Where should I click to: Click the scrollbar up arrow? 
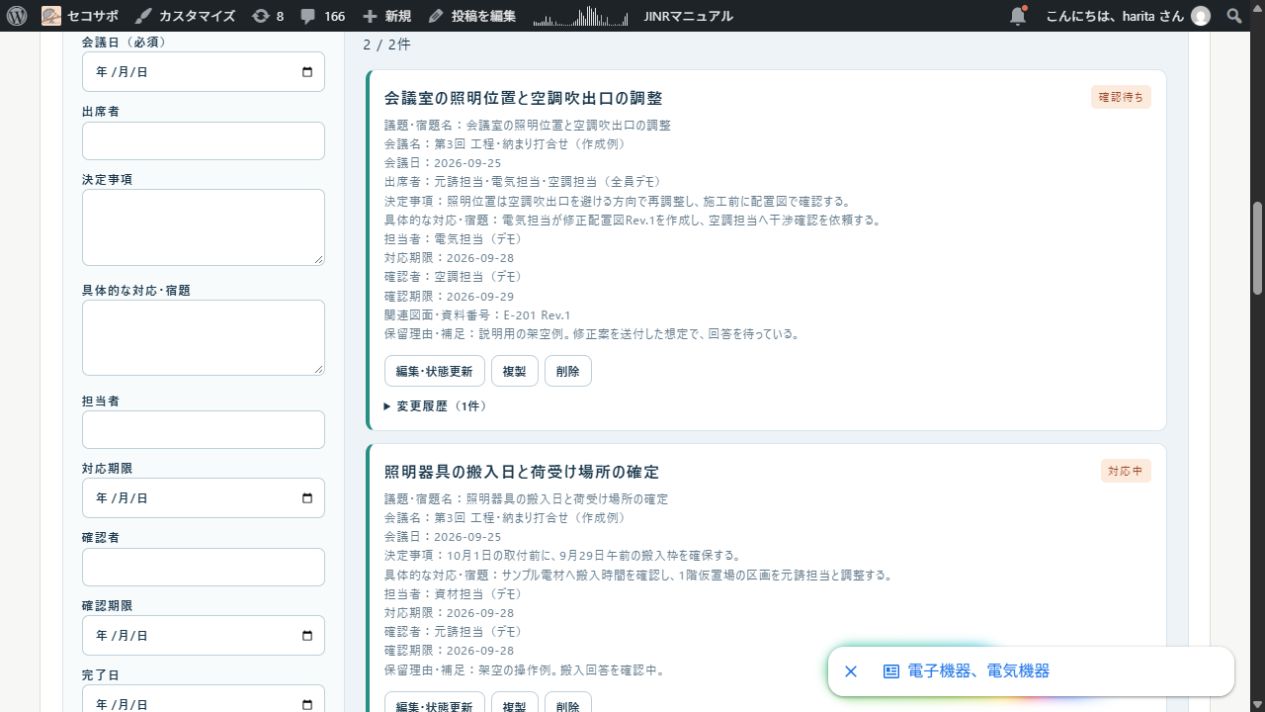pyautogui.click(x=1257, y=8)
